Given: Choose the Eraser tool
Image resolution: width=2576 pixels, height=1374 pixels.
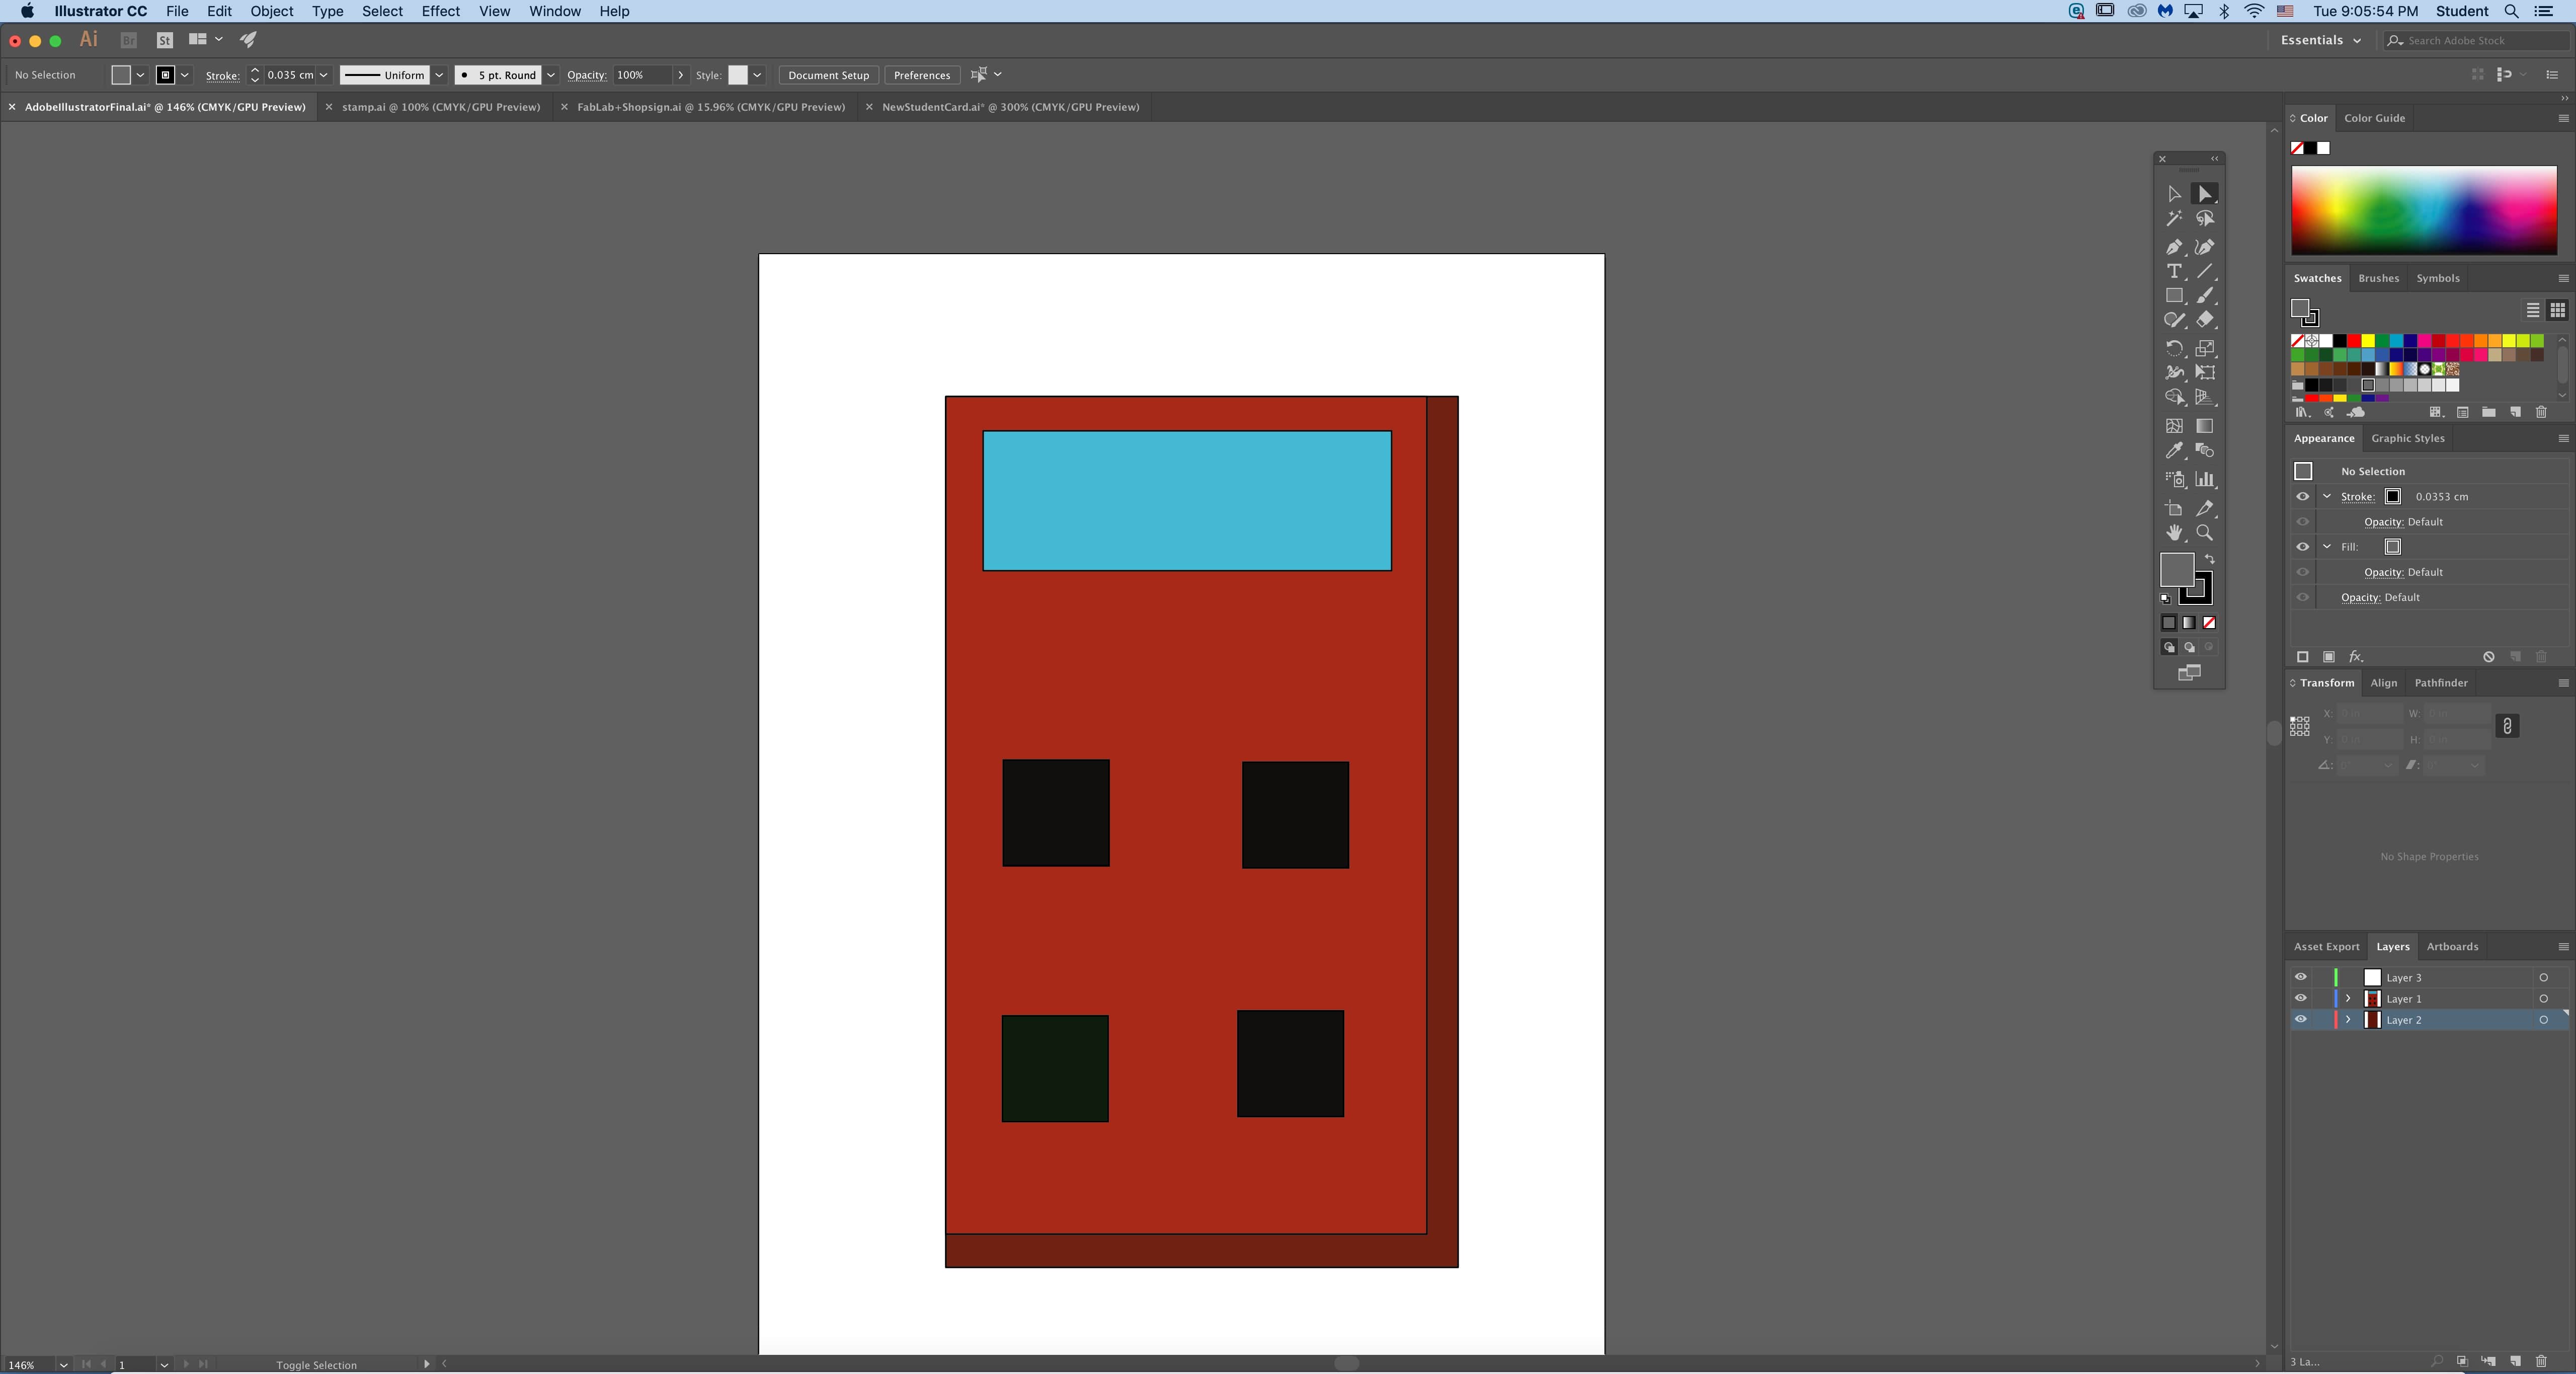Looking at the screenshot, I should (2205, 320).
